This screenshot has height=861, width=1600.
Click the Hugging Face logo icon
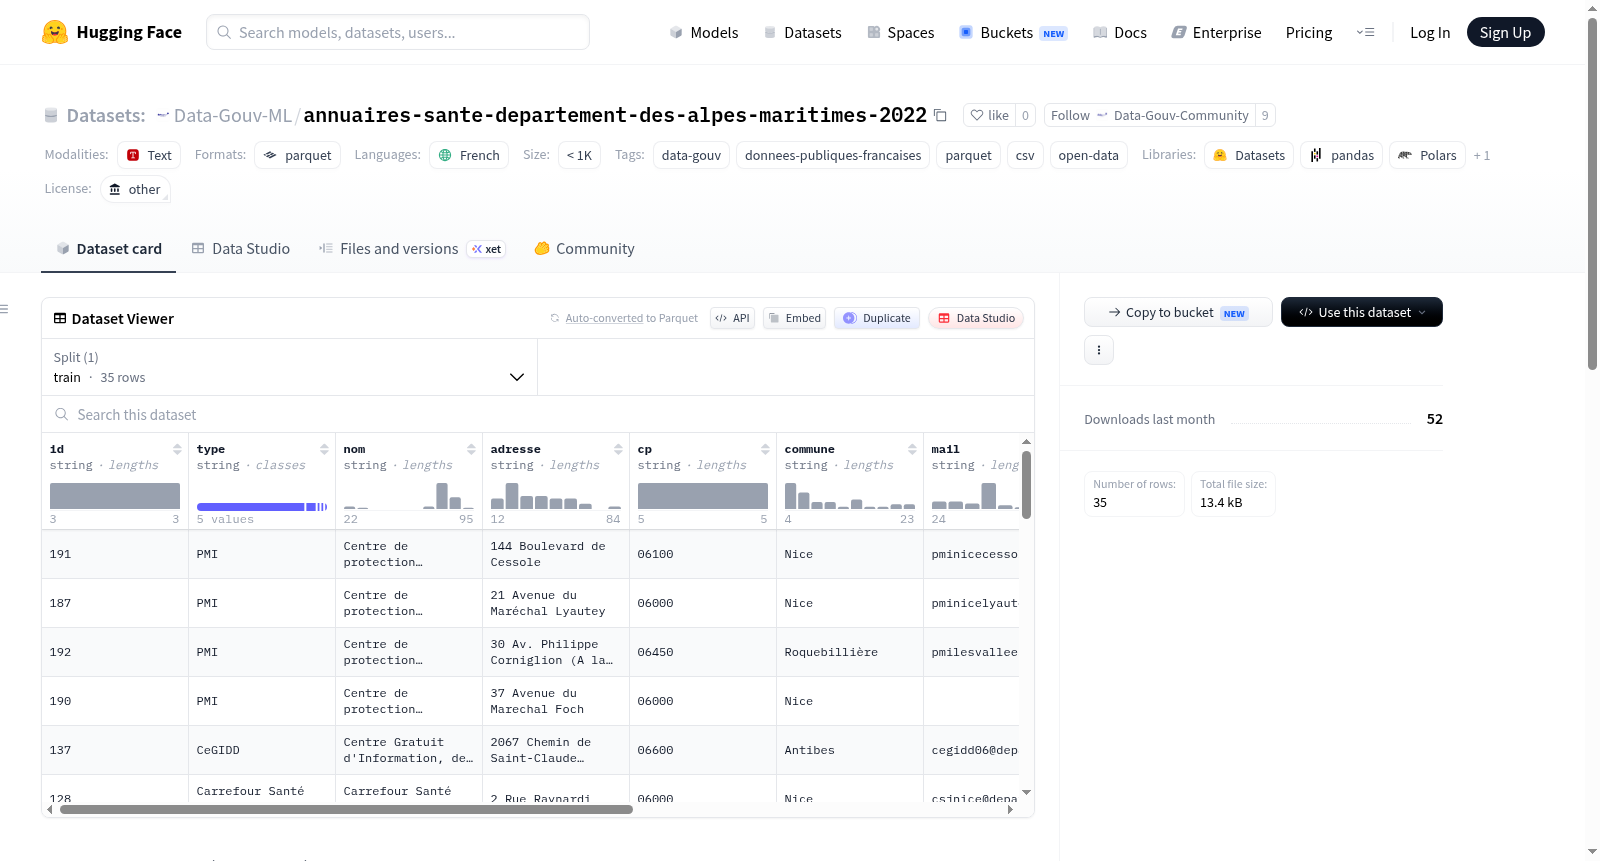(x=55, y=32)
